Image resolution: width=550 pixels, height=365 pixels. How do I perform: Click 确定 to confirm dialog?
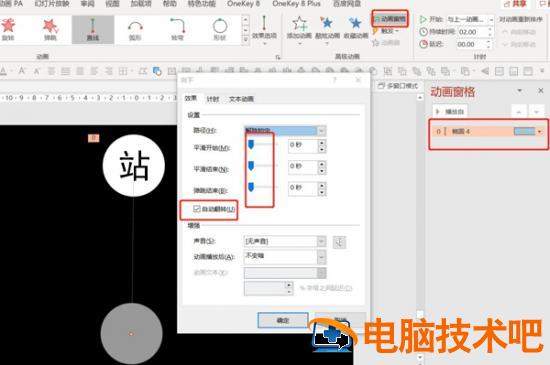click(x=283, y=320)
